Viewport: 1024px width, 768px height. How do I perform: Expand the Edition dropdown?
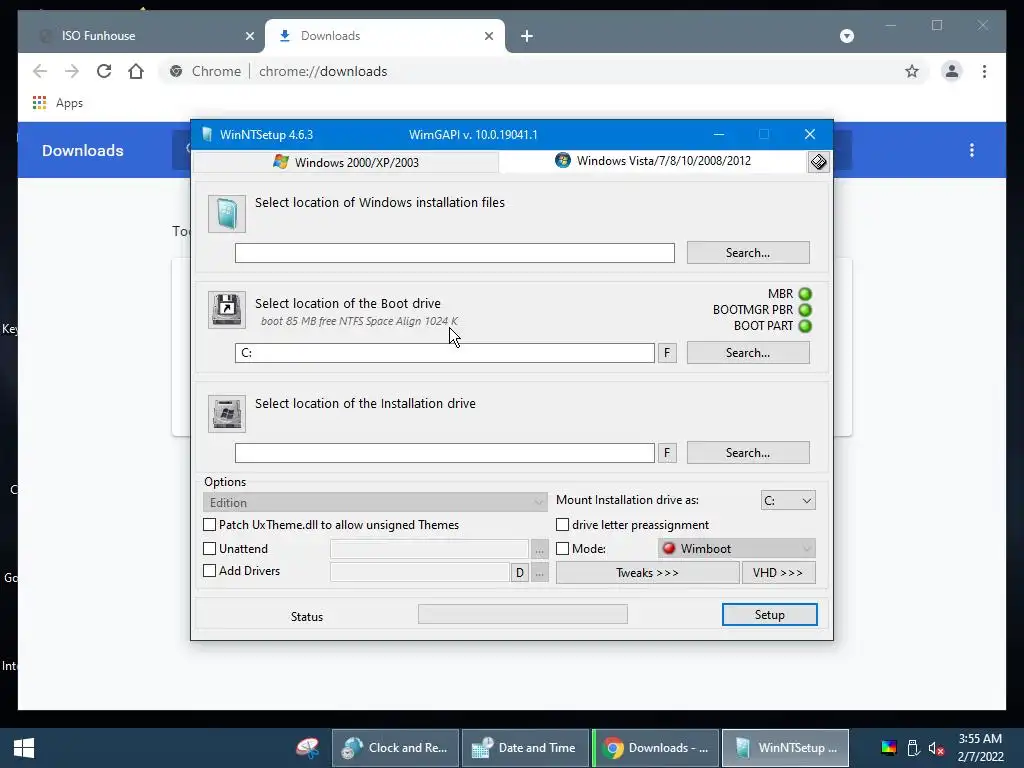click(375, 502)
